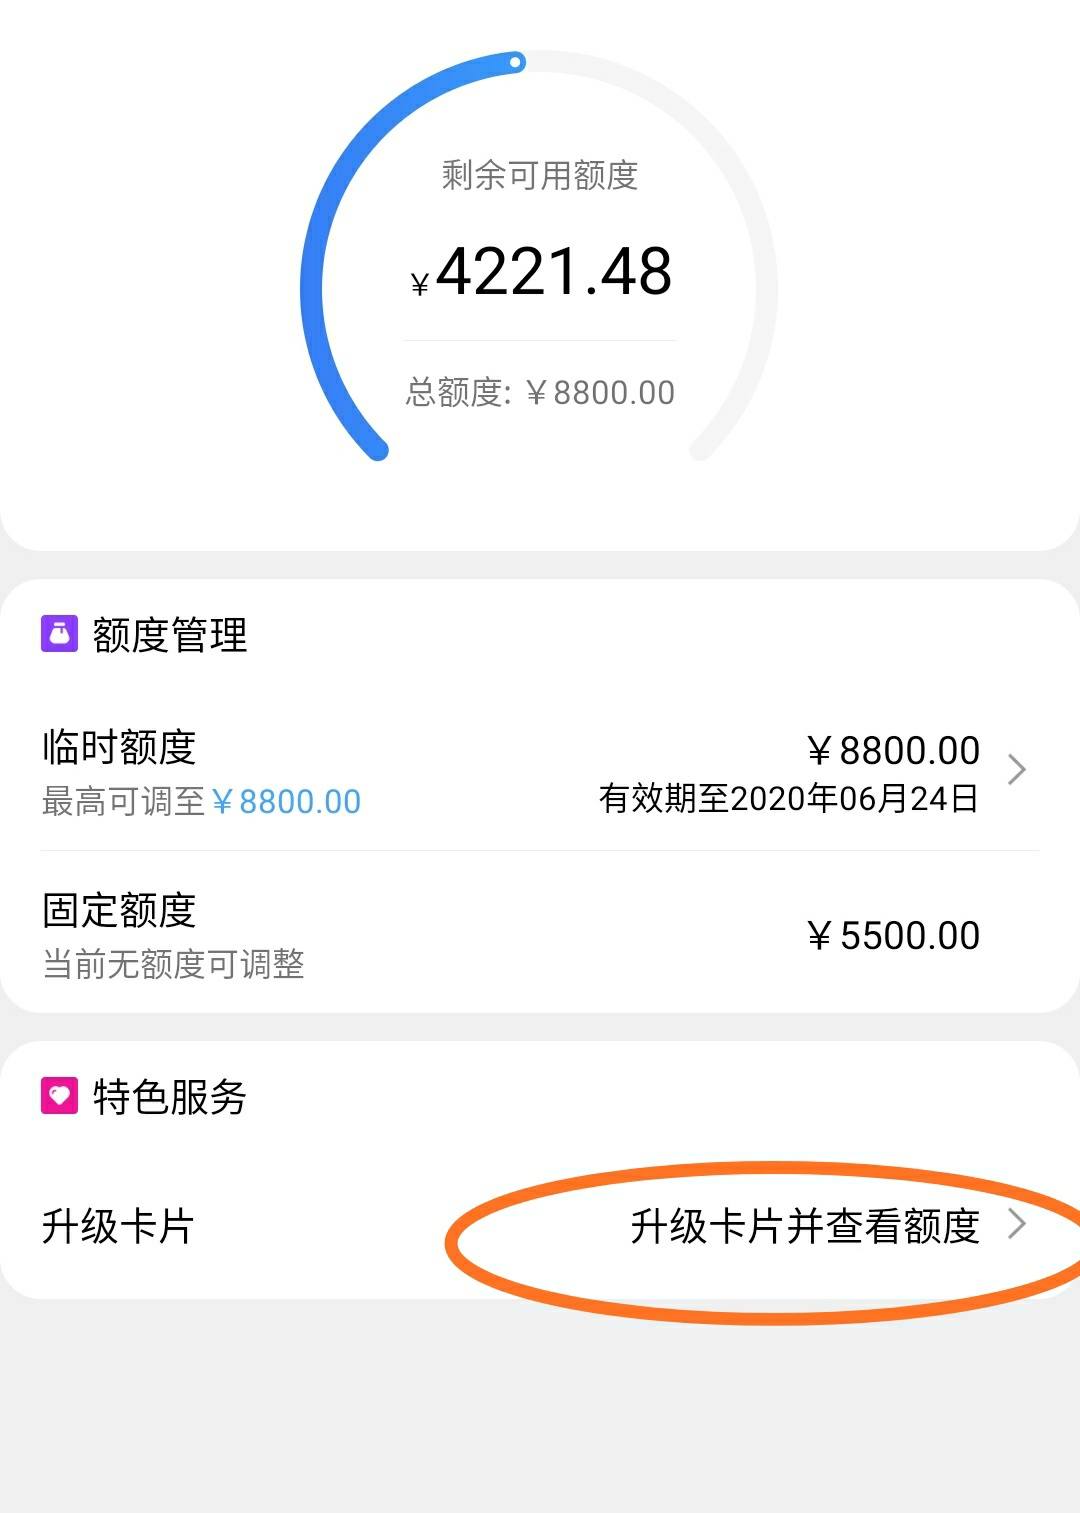Tap the remaining balance ￥4221.48
This screenshot has height=1513, width=1080.
541,272
